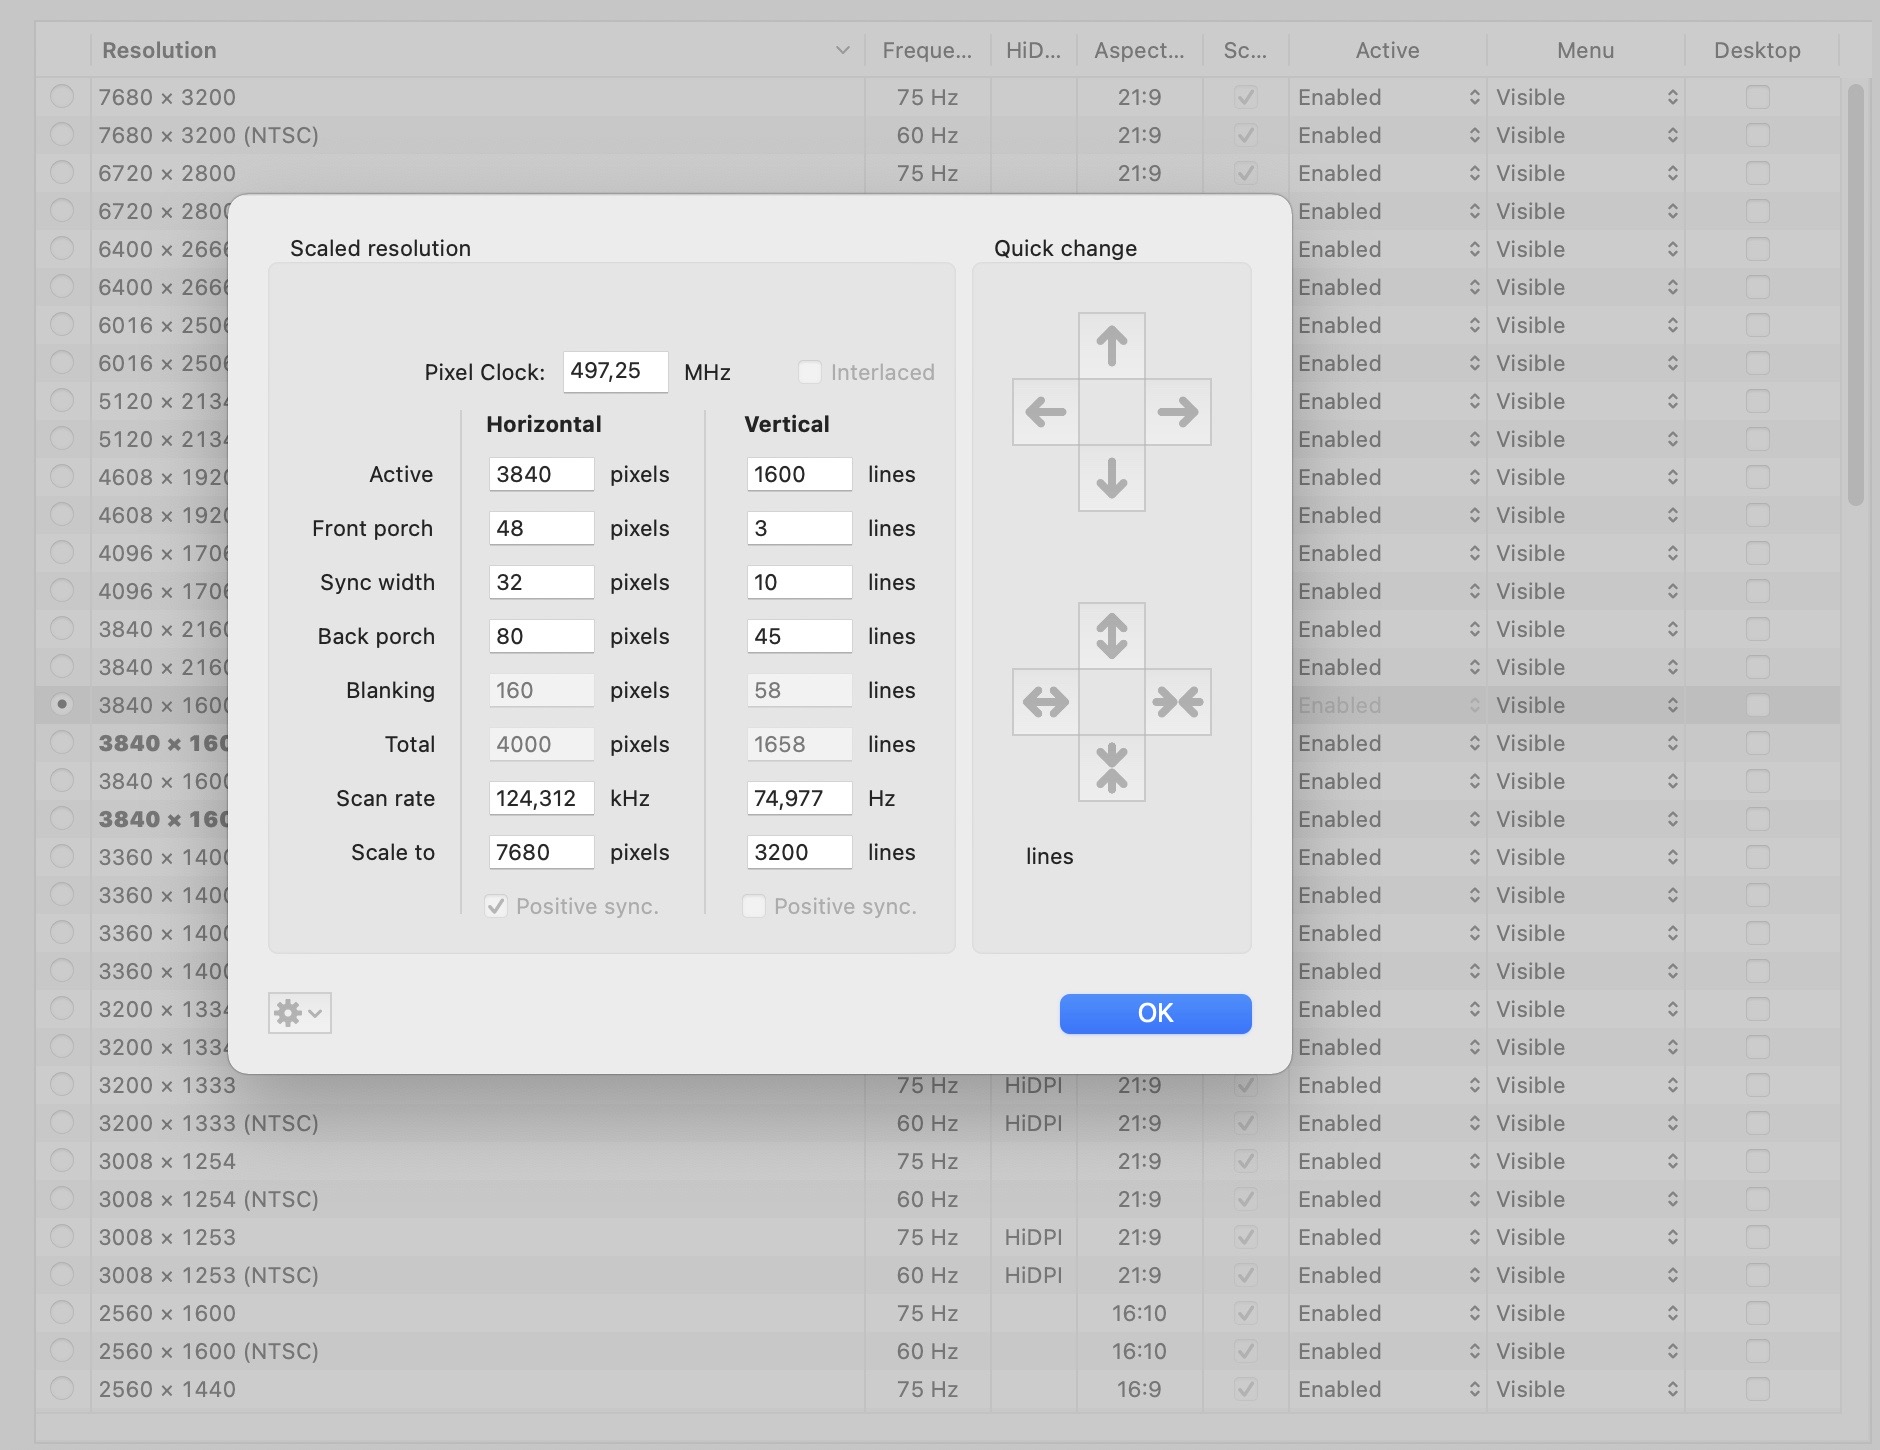Viewport: 1880px width, 1450px height.
Task: Click the horizontal expand arrows icon
Action: pyautogui.click(x=1044, y=702)
